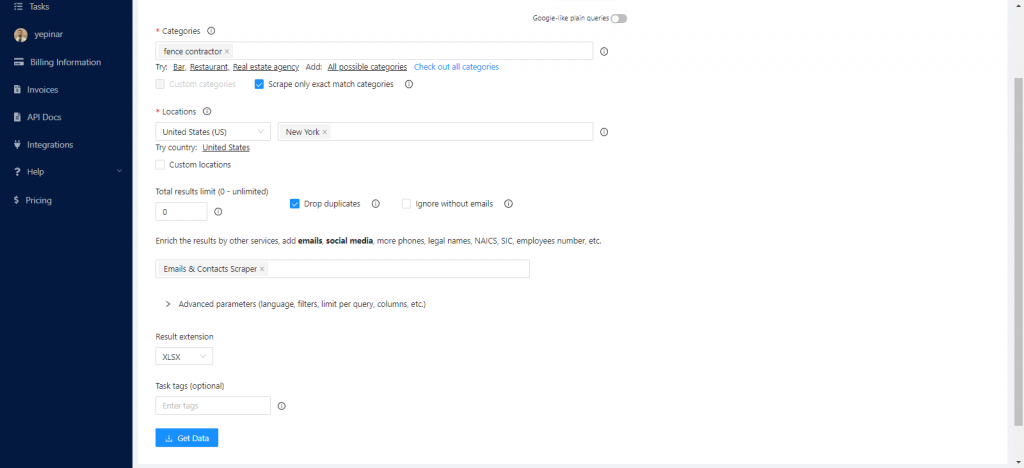Open the Check out all categories link

click(456, 67)
